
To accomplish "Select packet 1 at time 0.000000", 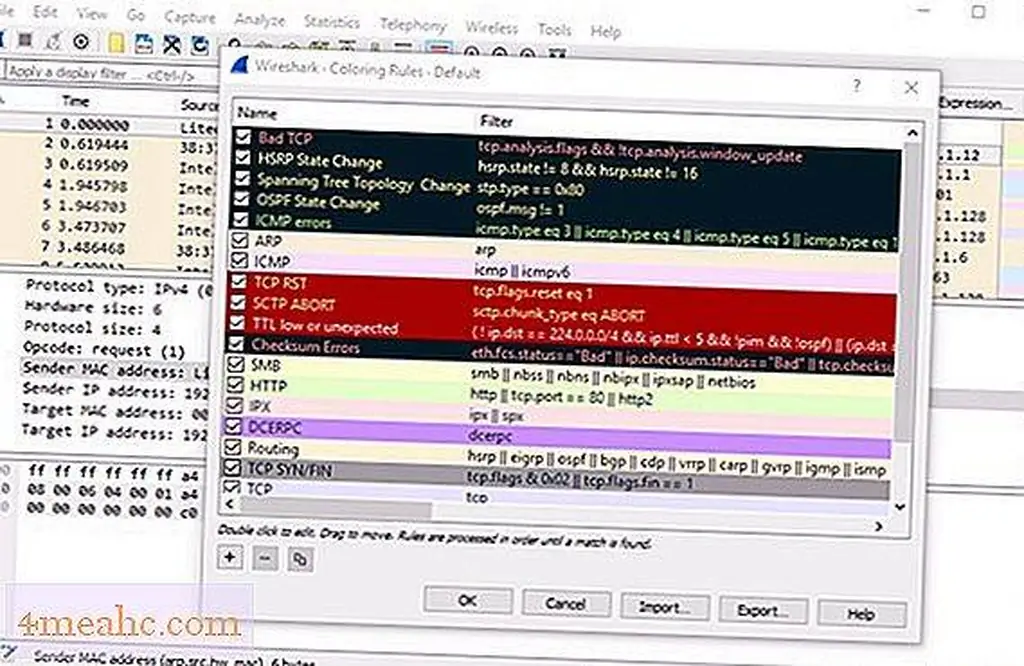I will click(x=108, y=124).
